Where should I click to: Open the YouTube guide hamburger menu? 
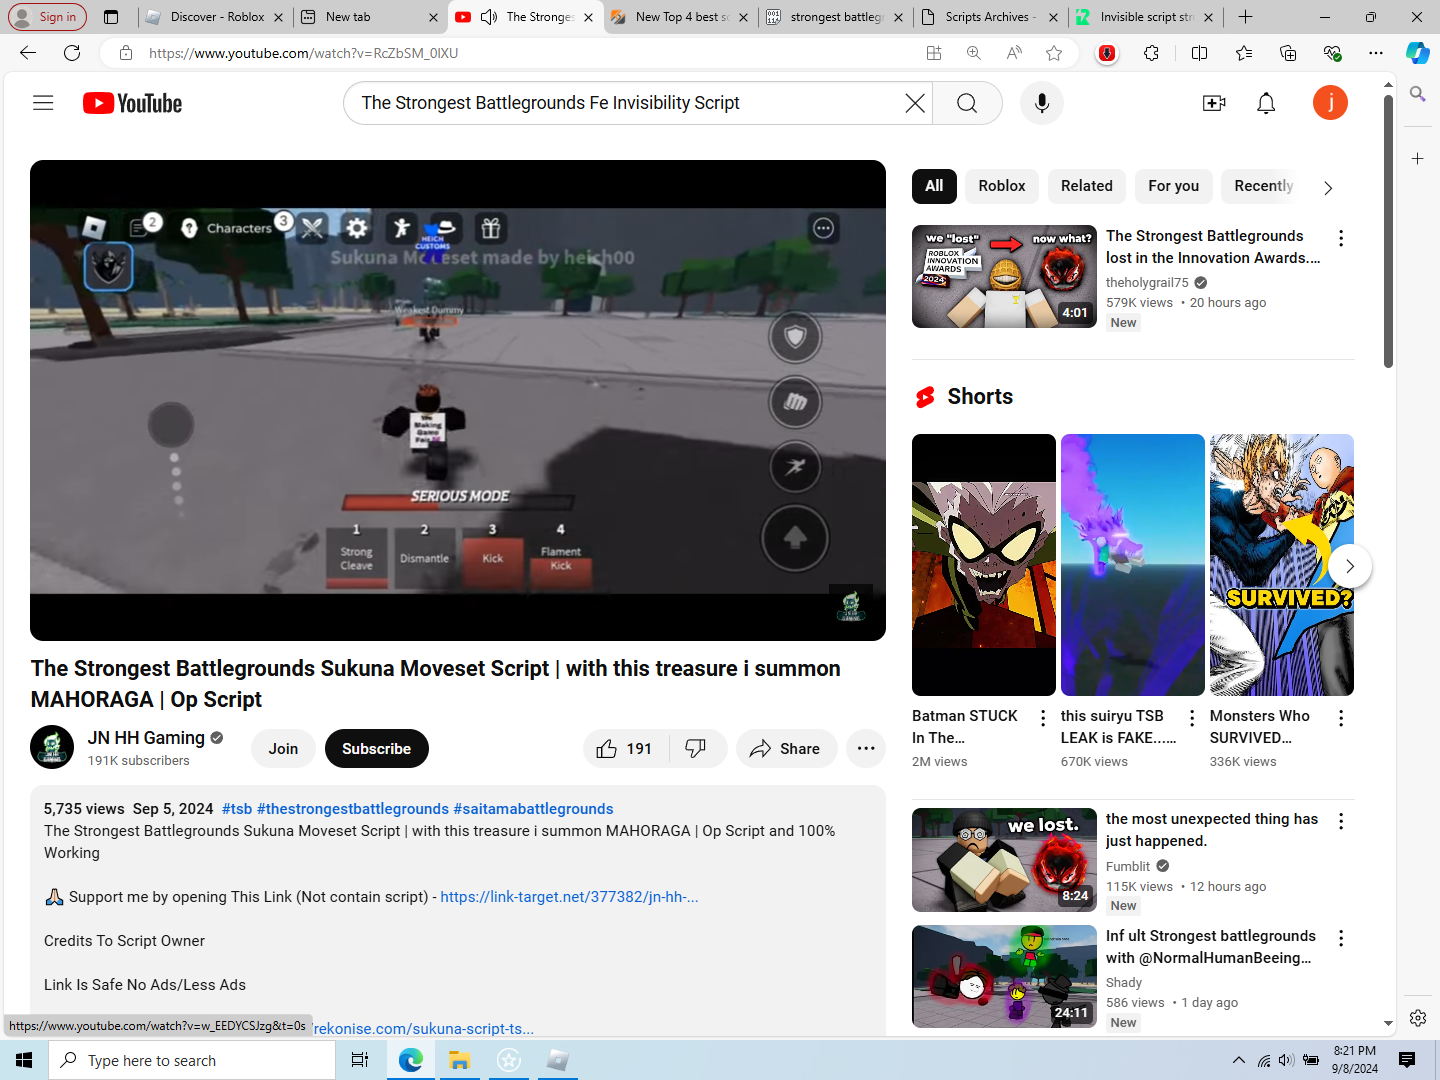tap(43, 103)
